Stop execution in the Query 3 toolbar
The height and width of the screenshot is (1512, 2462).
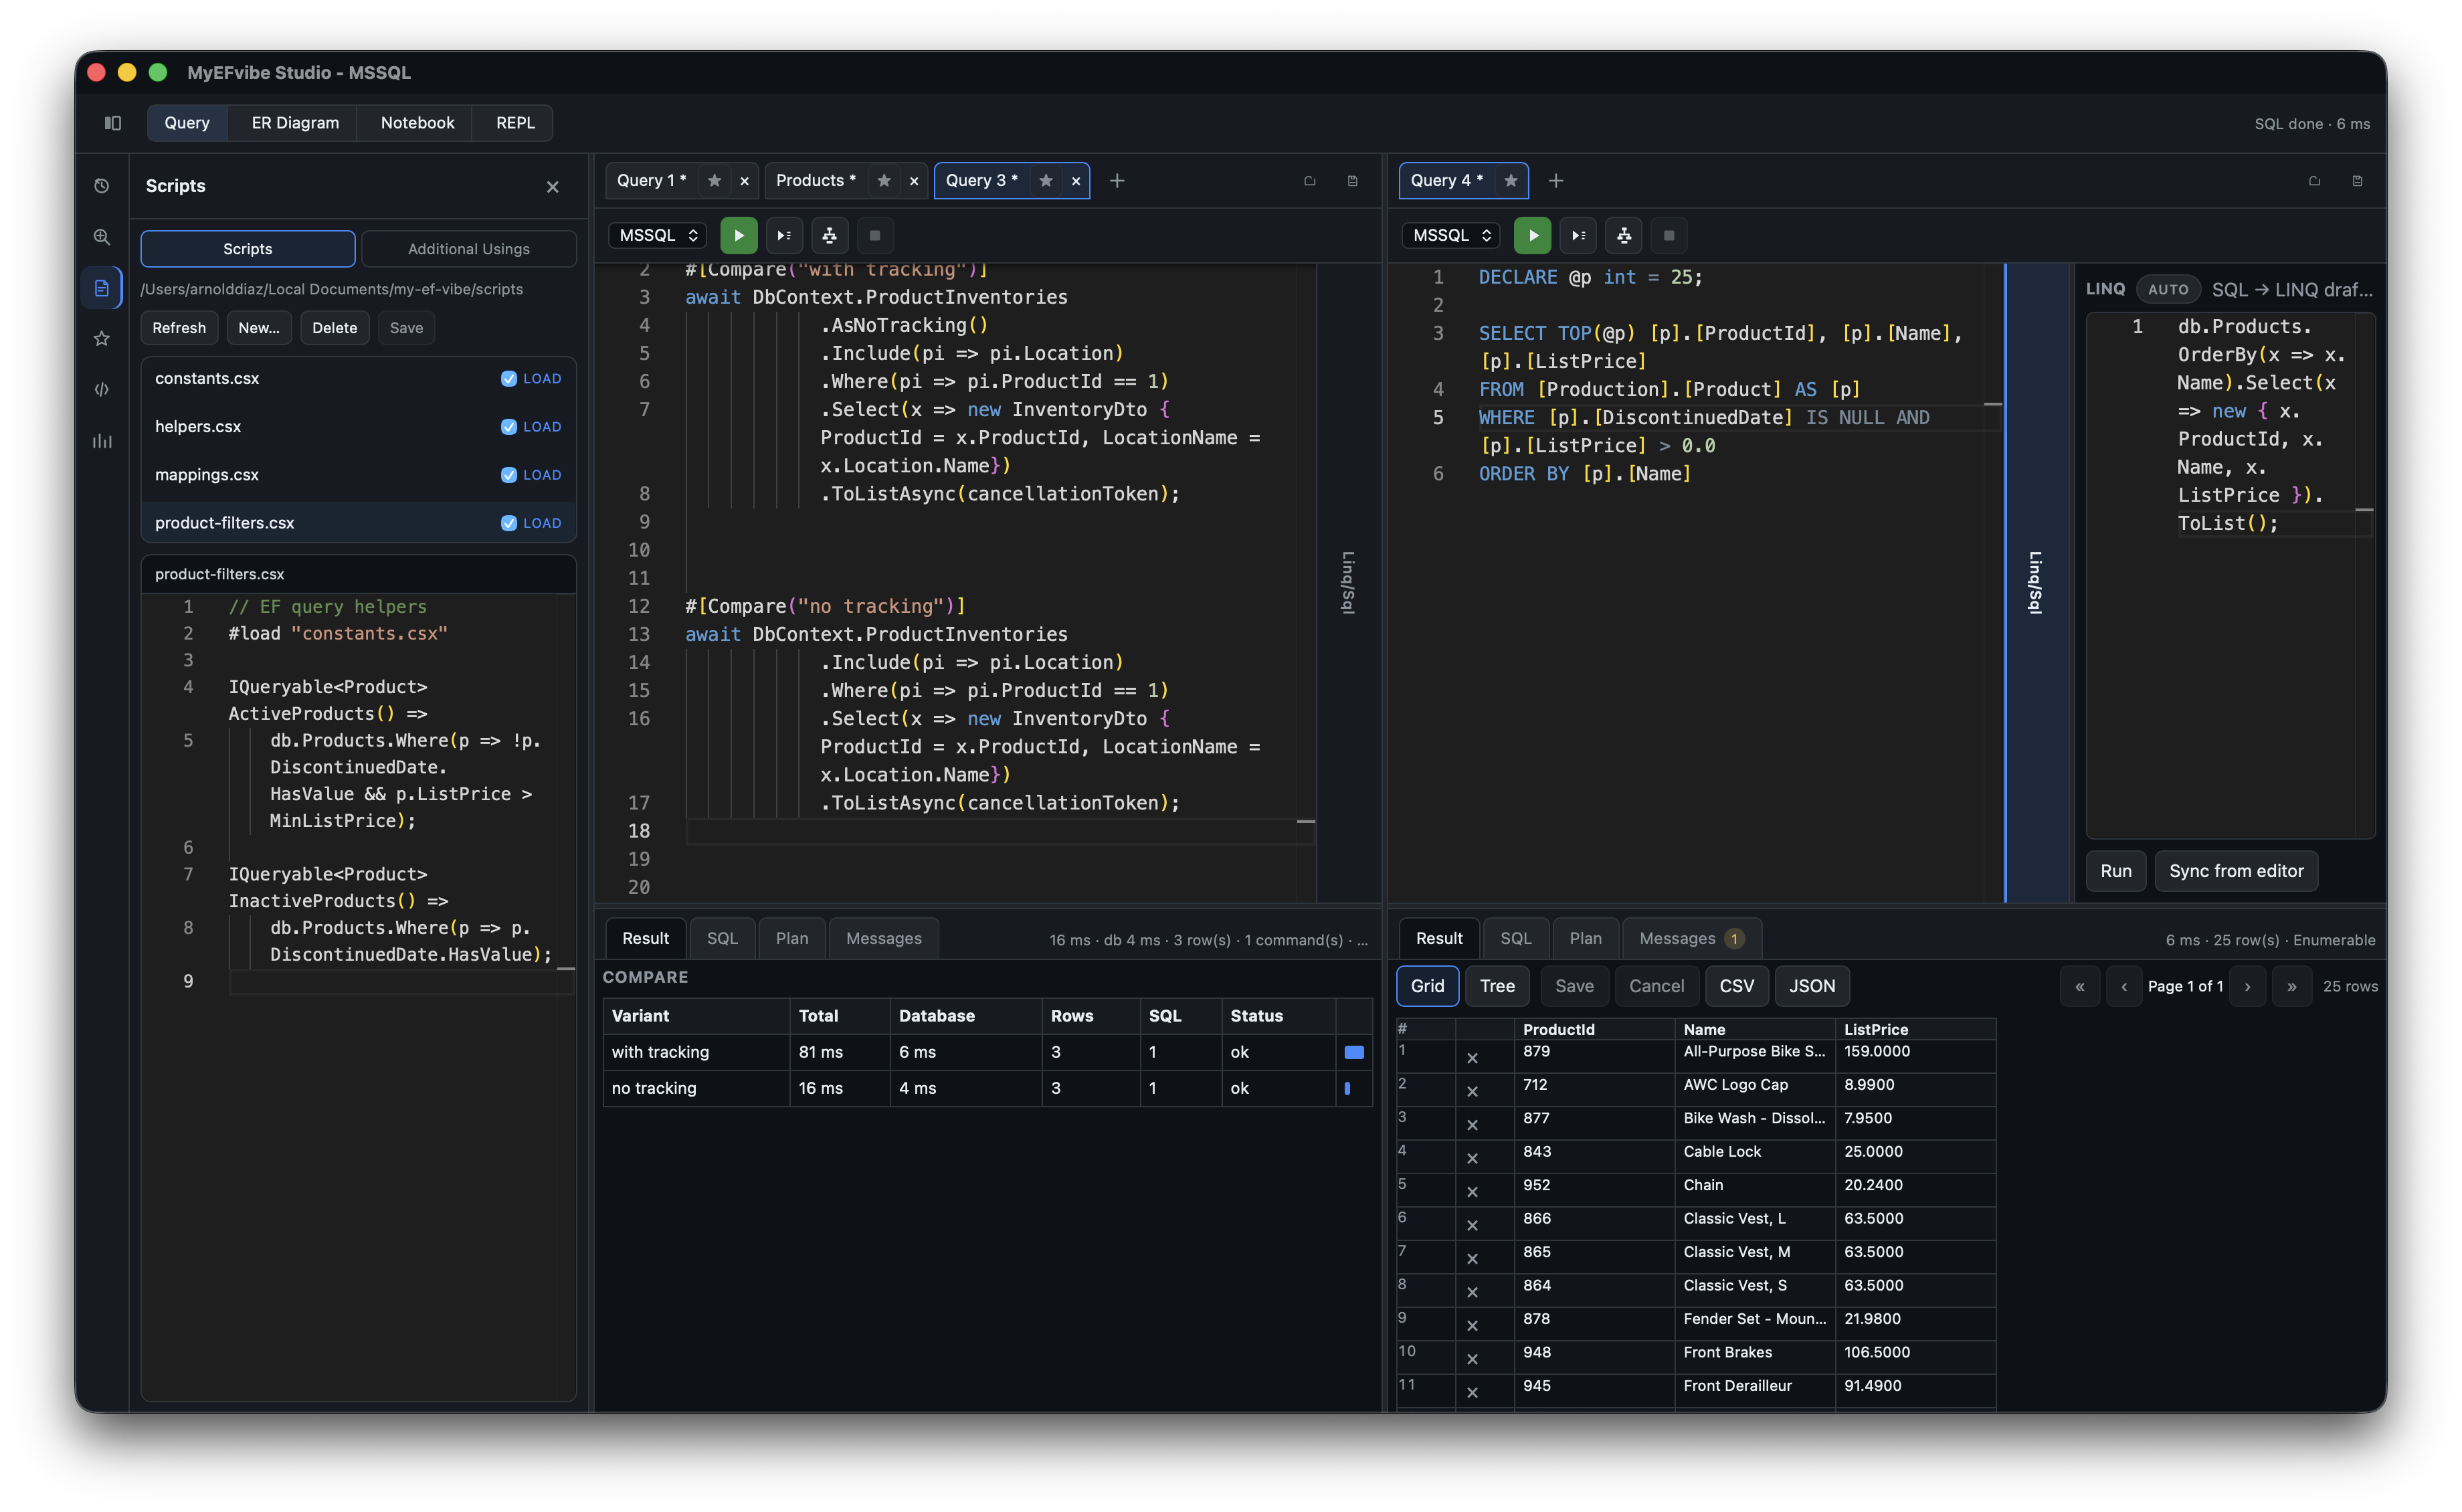coord(875,236)
